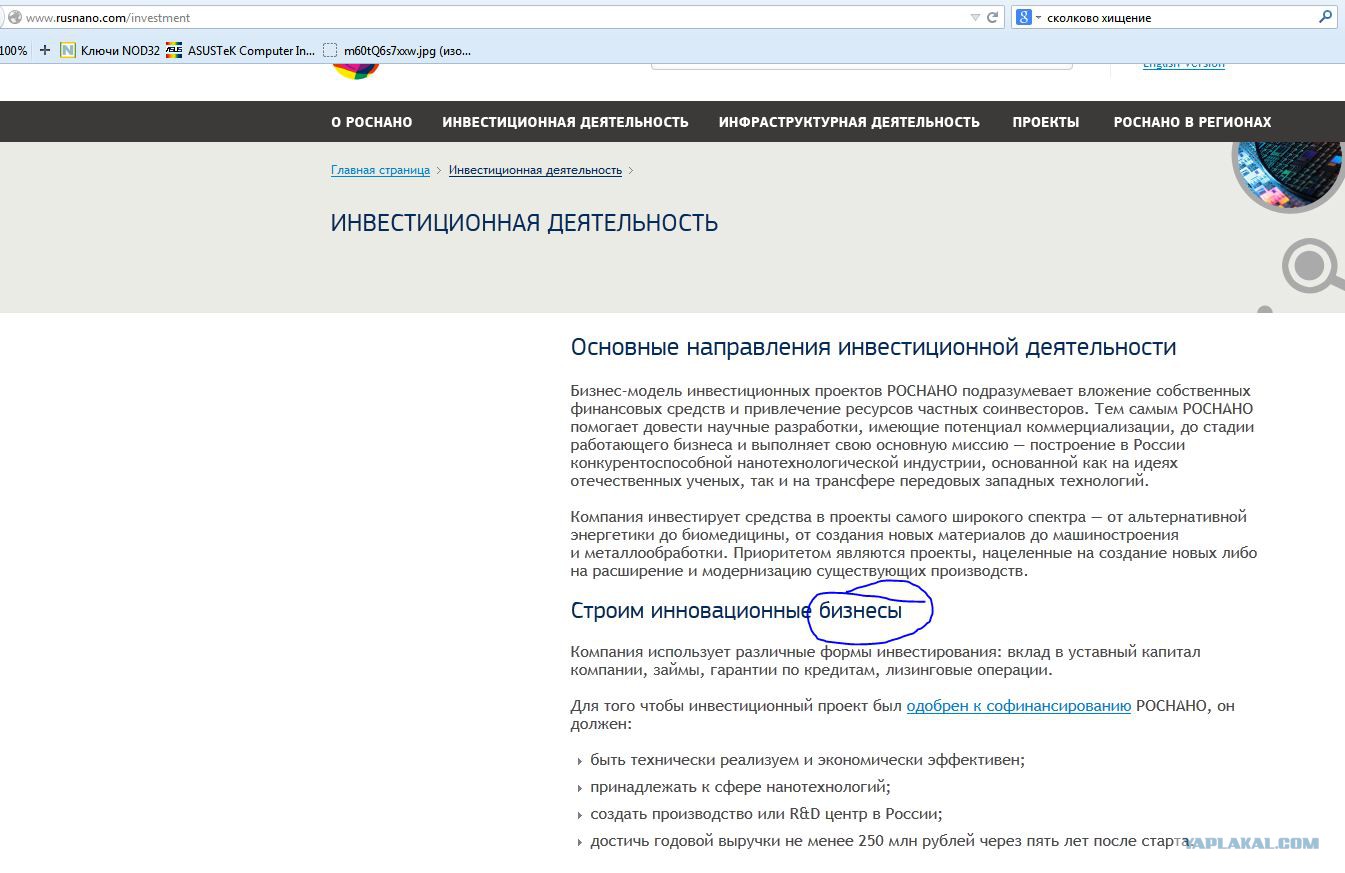Click the globe site identity icon
The height and width of the screenshot is (873, 1345).
[14, 17]
